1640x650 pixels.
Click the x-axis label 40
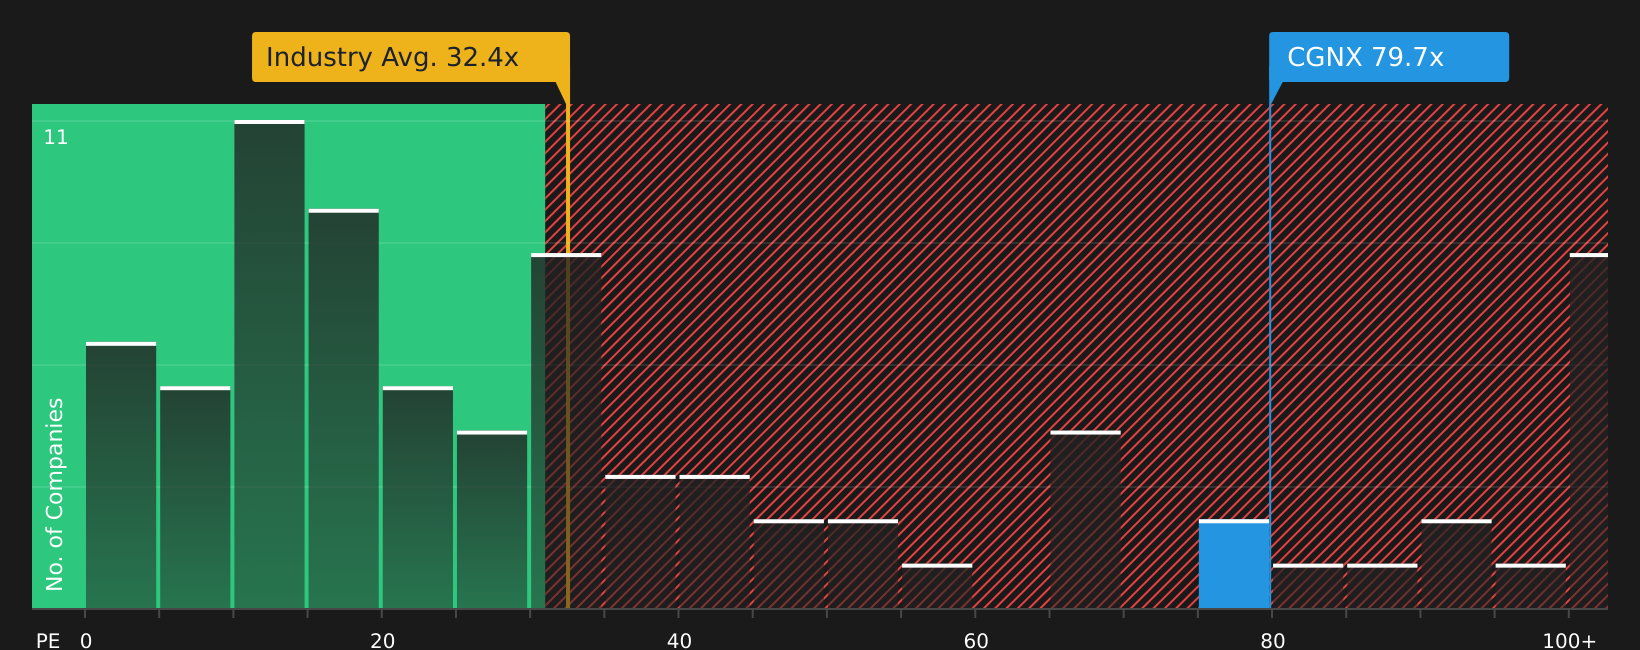coord(679,640)
